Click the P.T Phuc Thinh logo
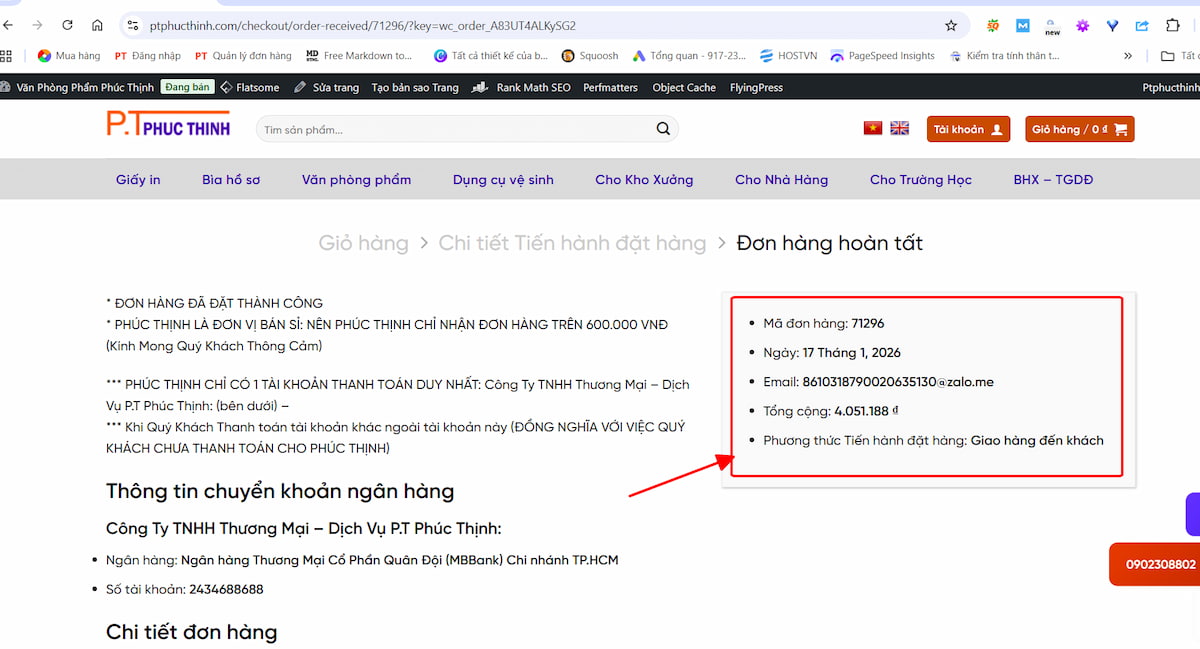Image resolution: width=1200 pixels, height=649 pixels. pos(168,124)
